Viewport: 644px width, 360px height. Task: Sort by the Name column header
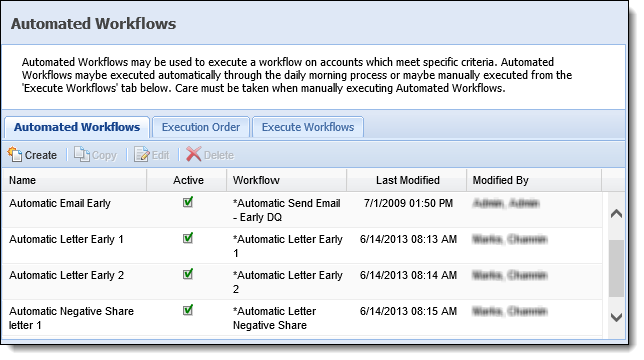pos(74,180)
